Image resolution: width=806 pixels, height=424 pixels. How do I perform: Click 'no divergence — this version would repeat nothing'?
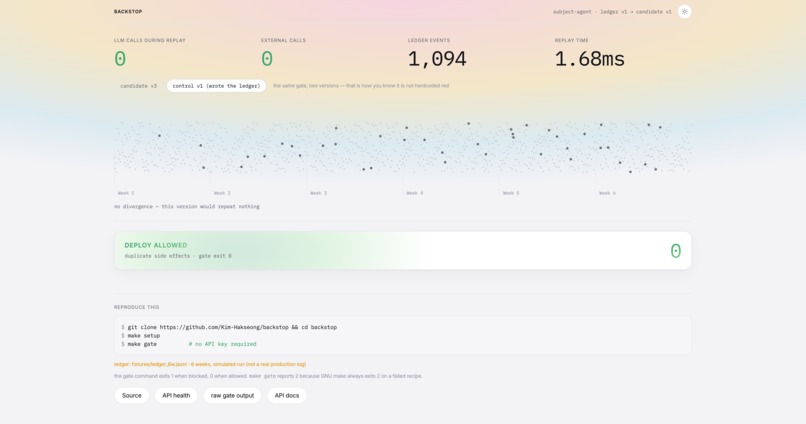point(187,207)
